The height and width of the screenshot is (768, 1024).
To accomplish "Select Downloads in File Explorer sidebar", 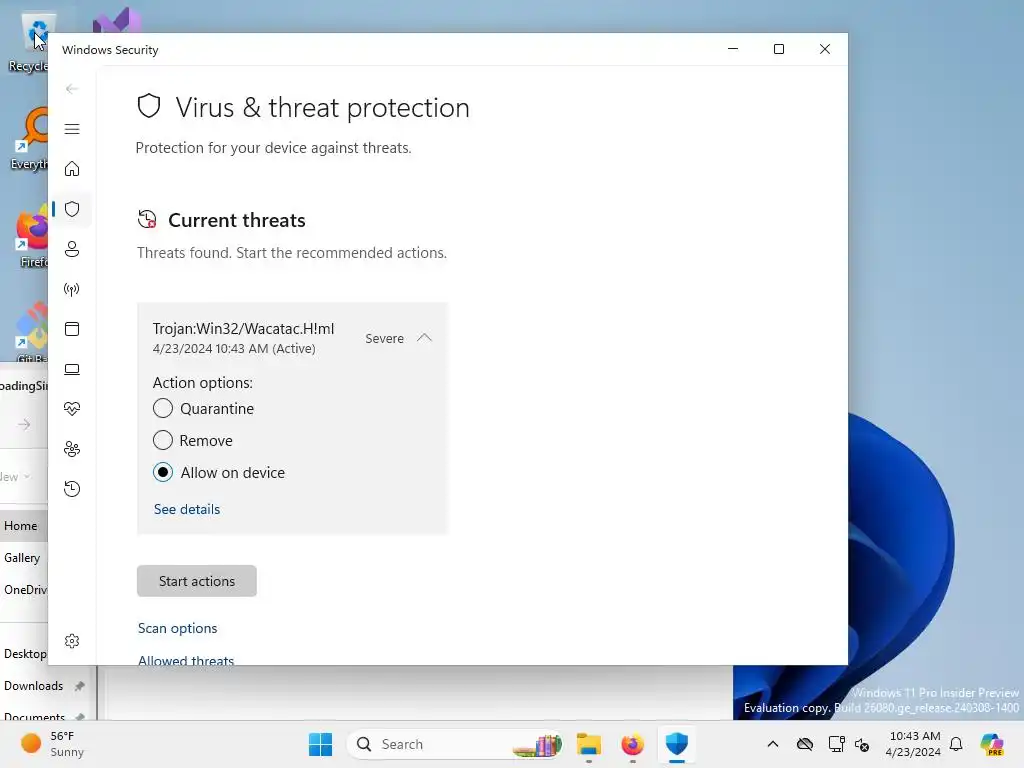I will click(x=34, y=686).
